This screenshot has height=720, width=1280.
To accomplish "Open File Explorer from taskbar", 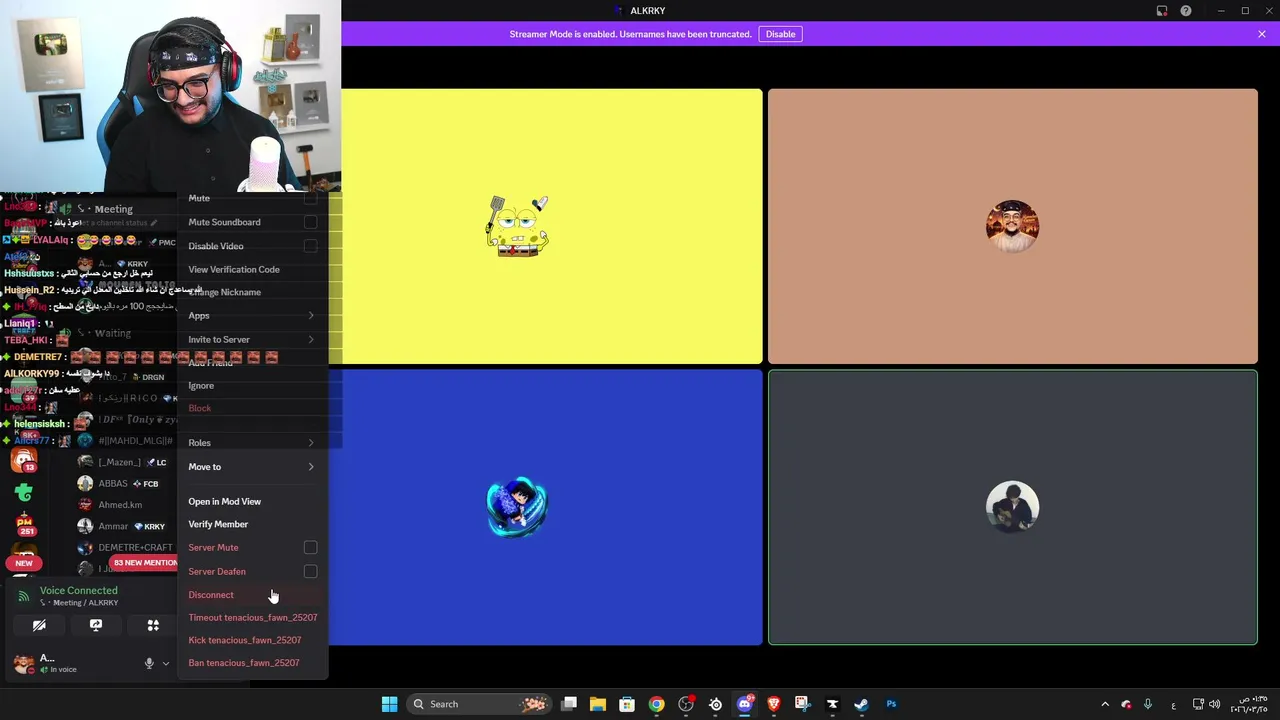I will 598,704.
